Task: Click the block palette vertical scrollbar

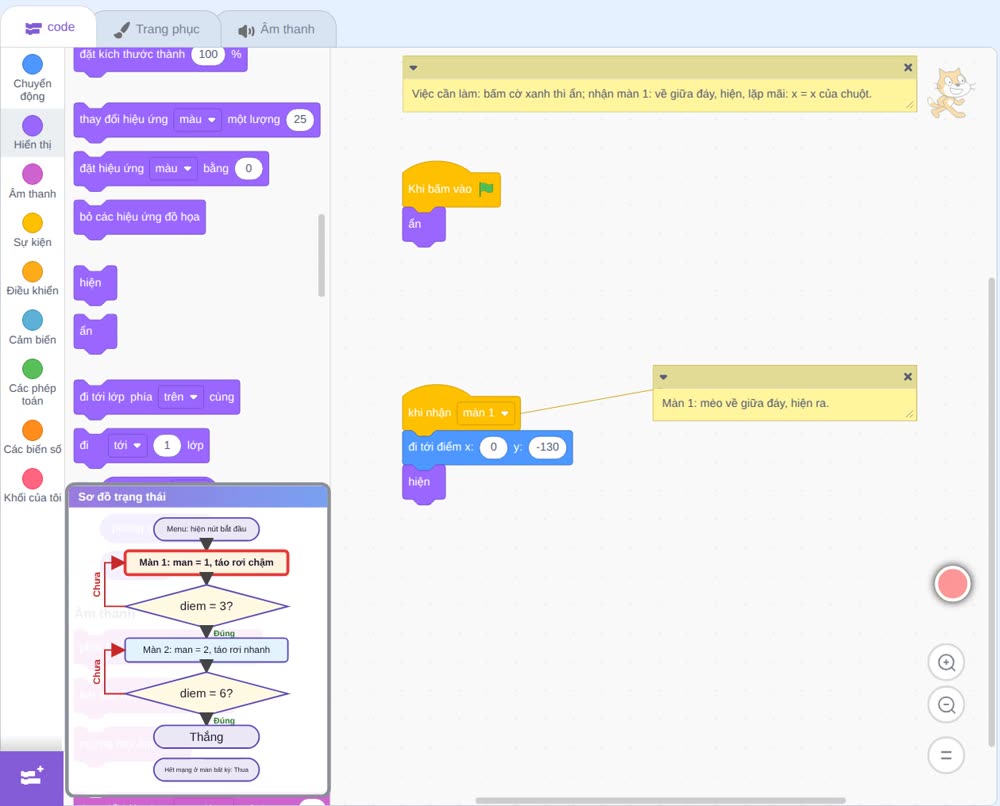Action: [321, 255]
